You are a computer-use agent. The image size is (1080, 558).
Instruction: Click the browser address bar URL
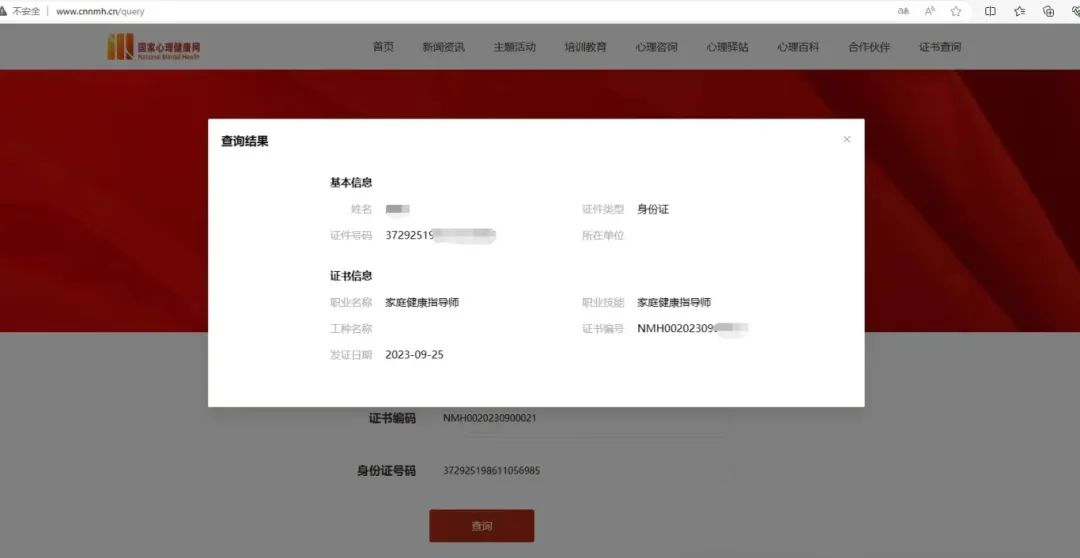coord(100,11)
